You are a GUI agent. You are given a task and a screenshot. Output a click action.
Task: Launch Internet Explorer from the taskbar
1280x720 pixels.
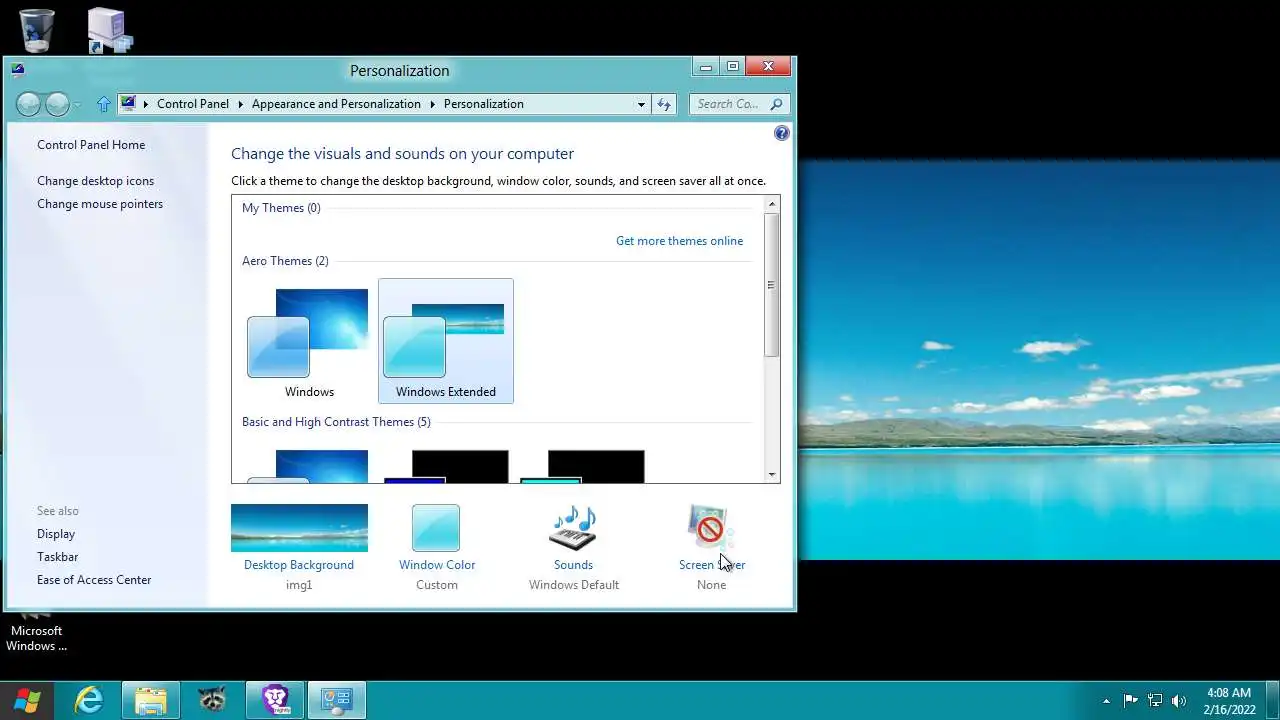tap(89, 700)
